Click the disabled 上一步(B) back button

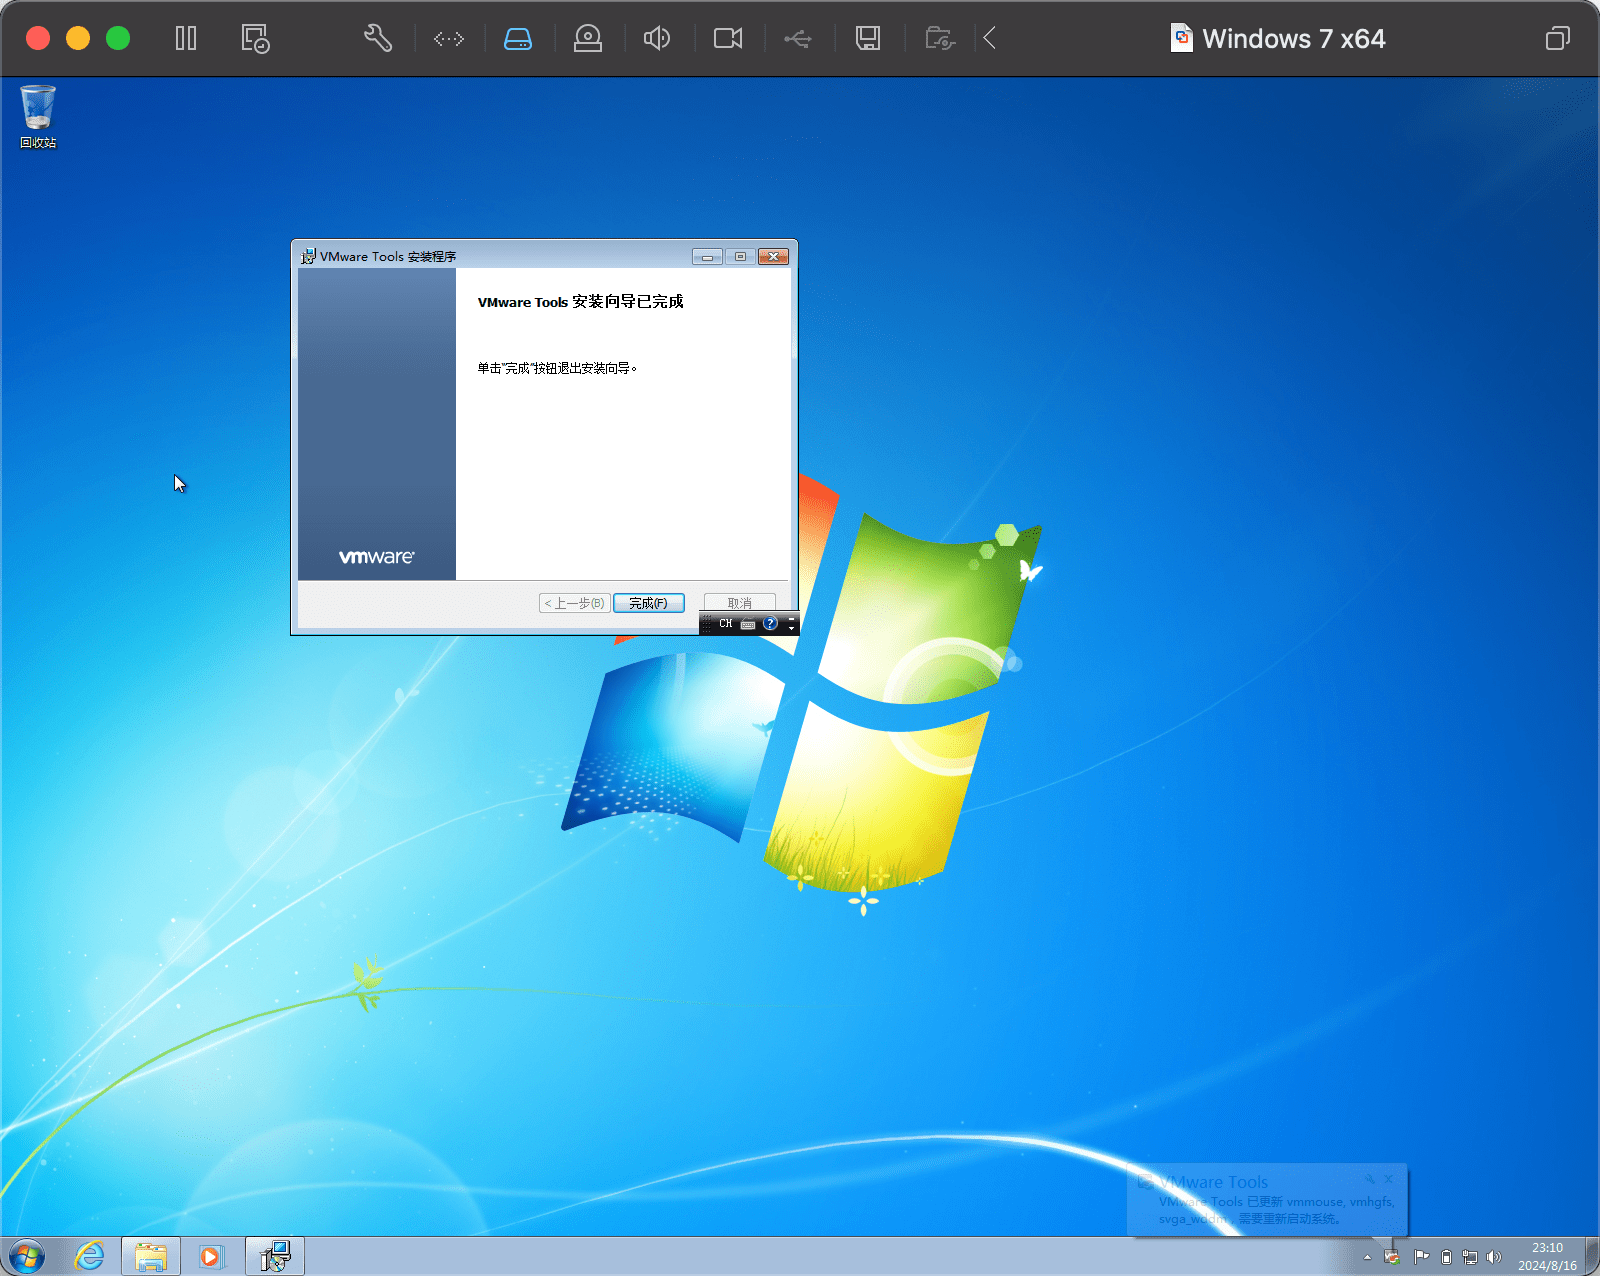(574, 603)
